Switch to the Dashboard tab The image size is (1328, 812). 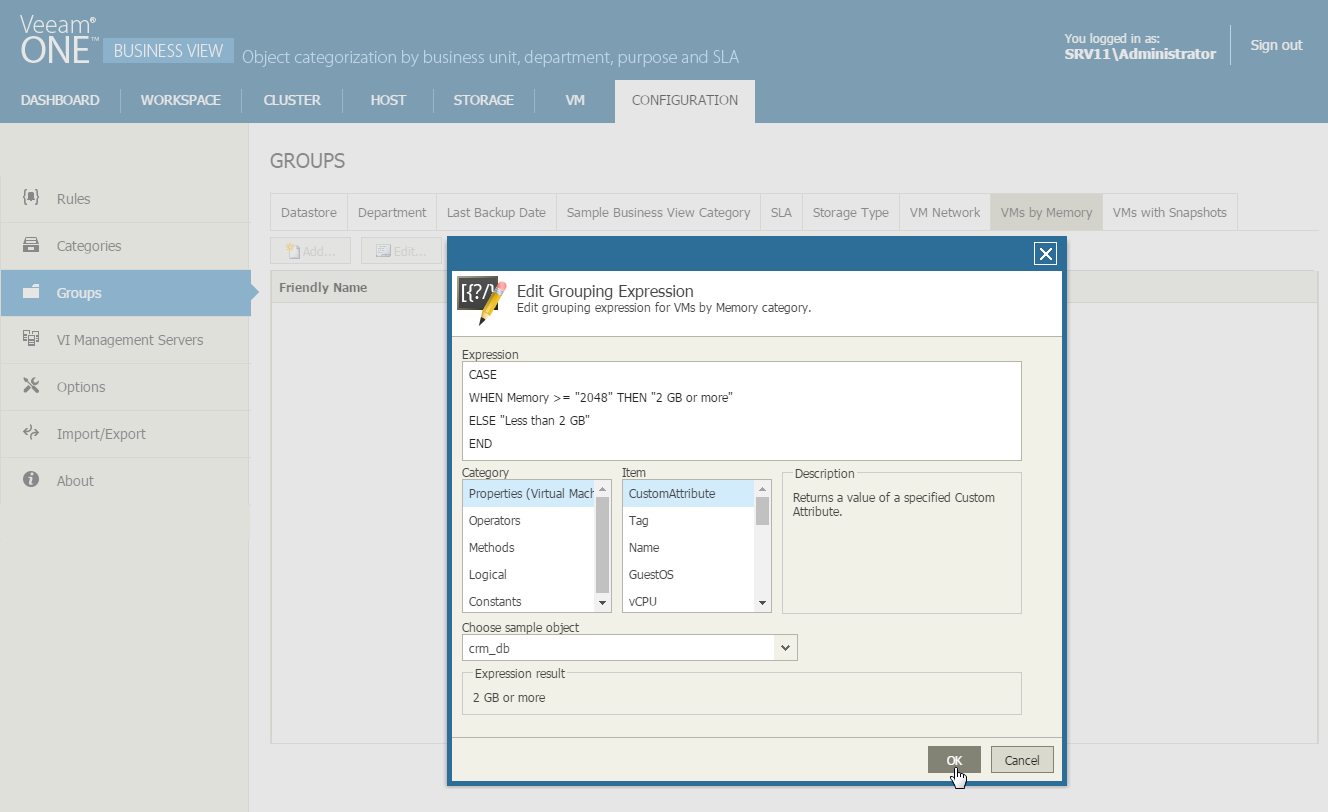coord(60,100)
